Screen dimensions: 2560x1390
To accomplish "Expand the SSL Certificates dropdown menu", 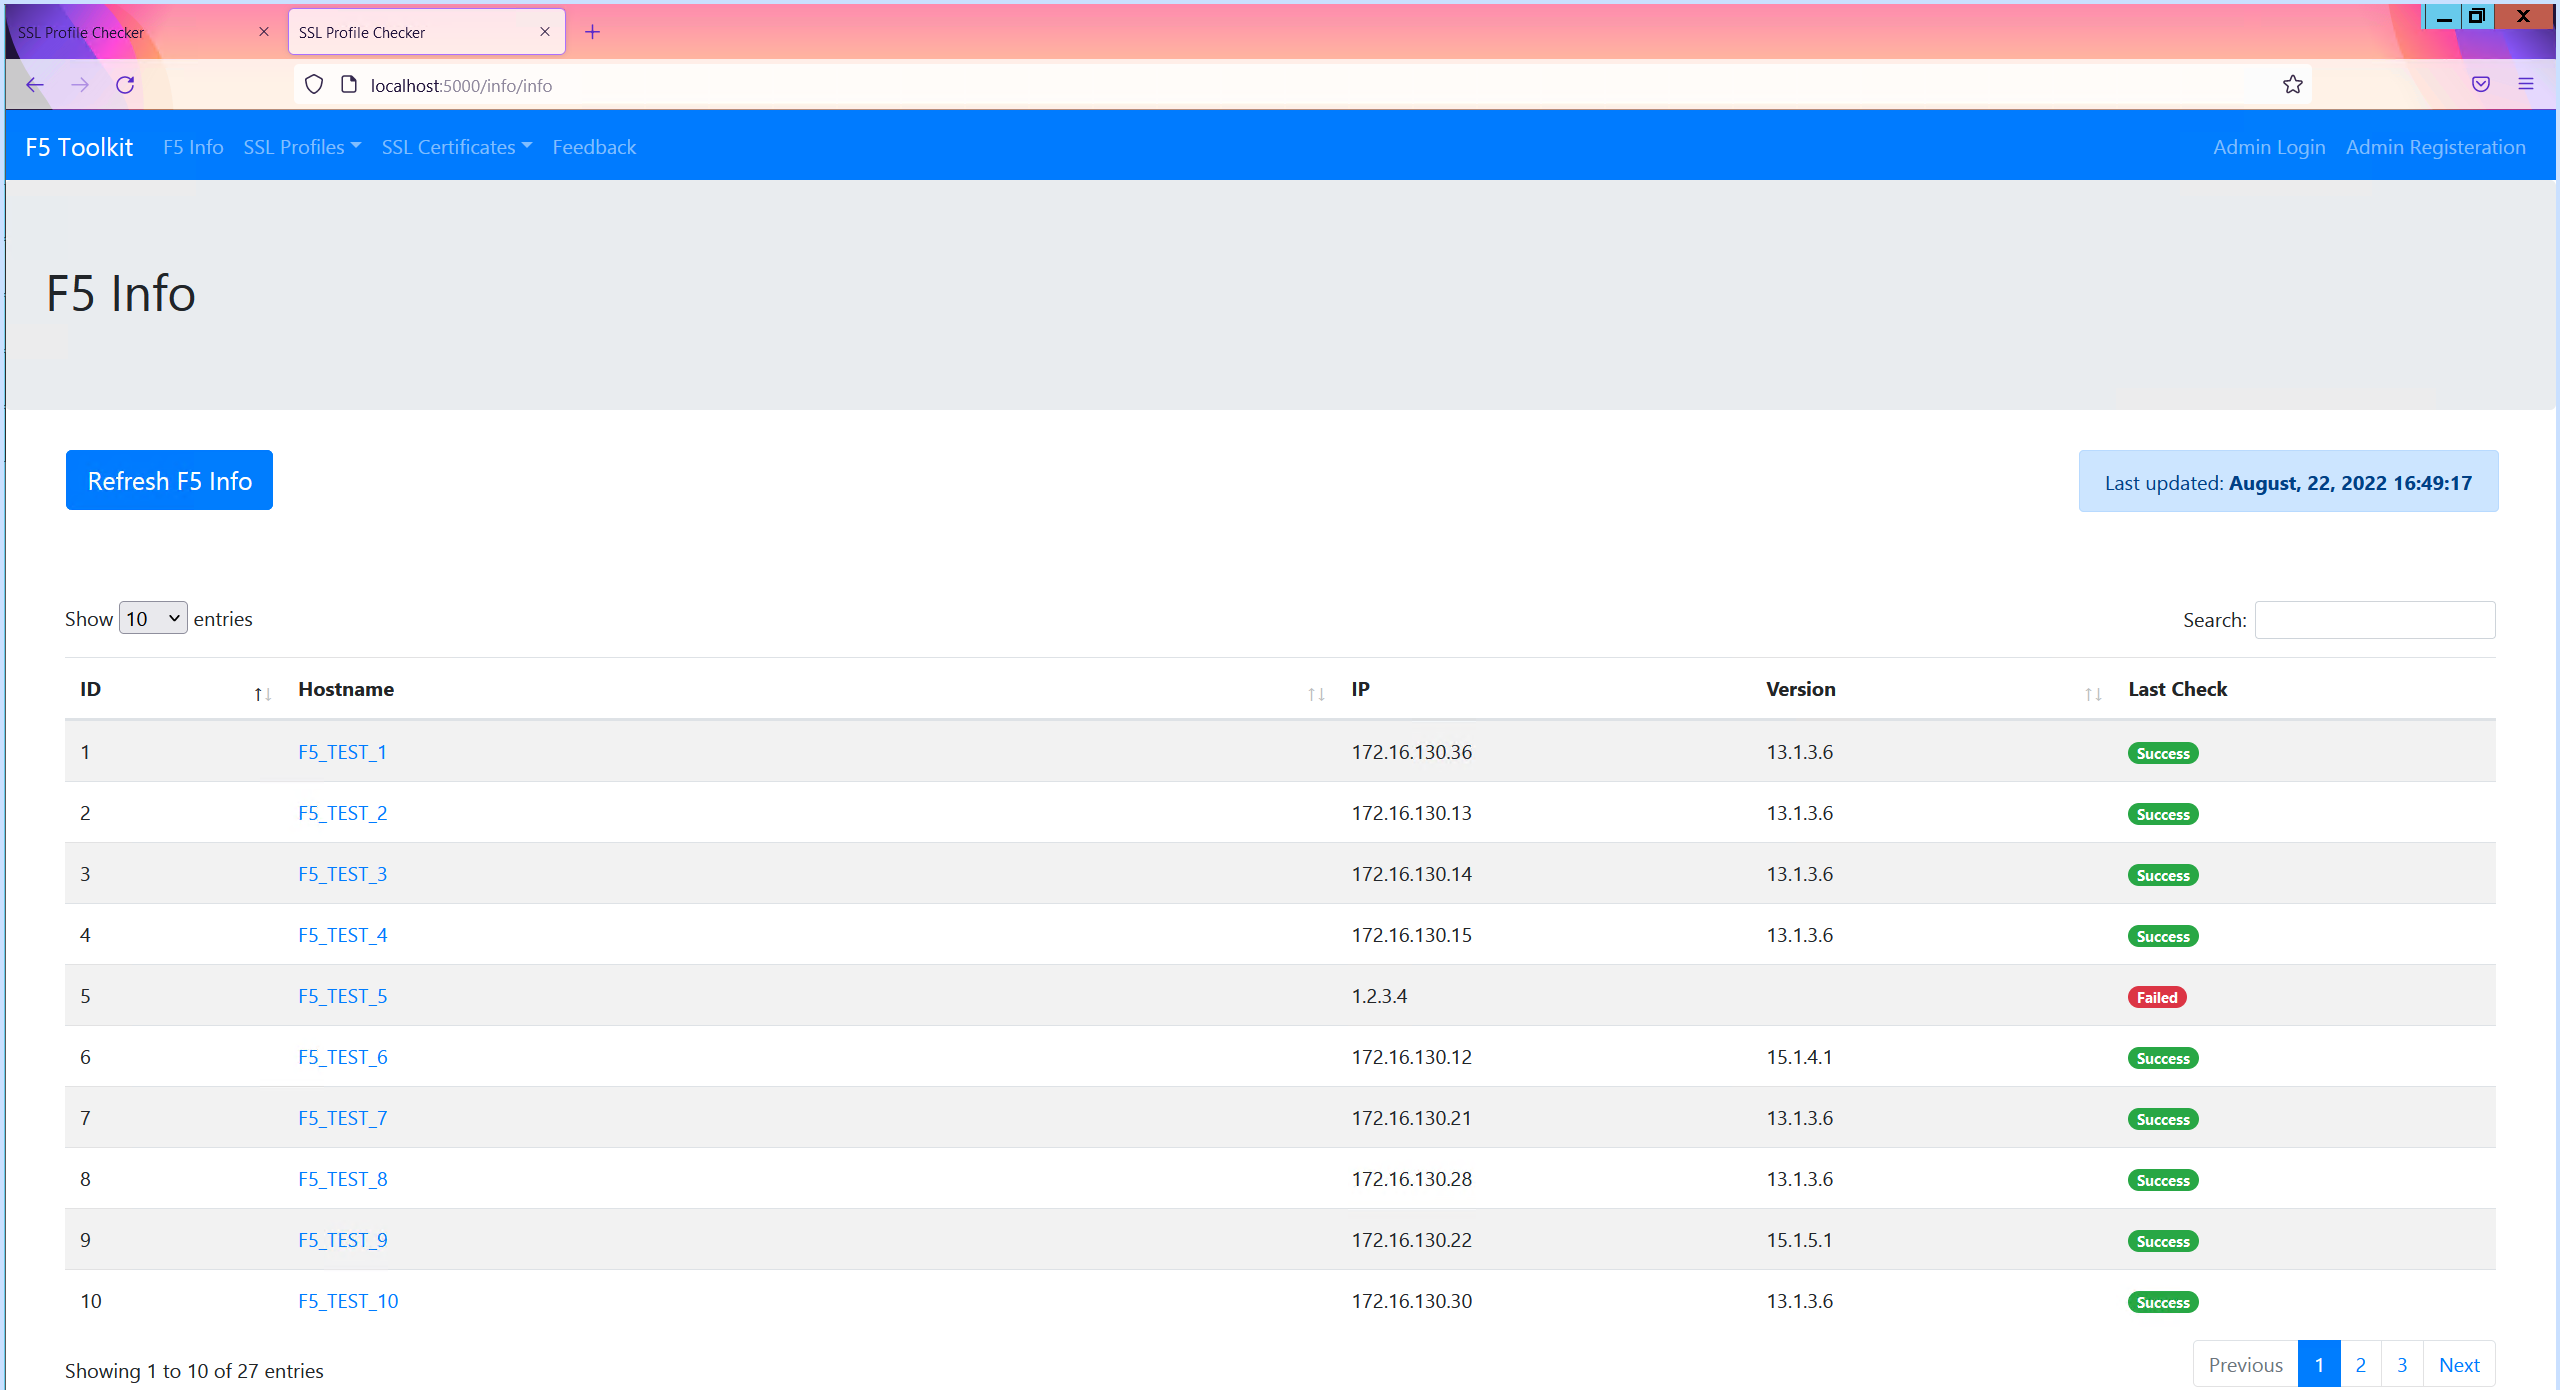I will (456, 147).
